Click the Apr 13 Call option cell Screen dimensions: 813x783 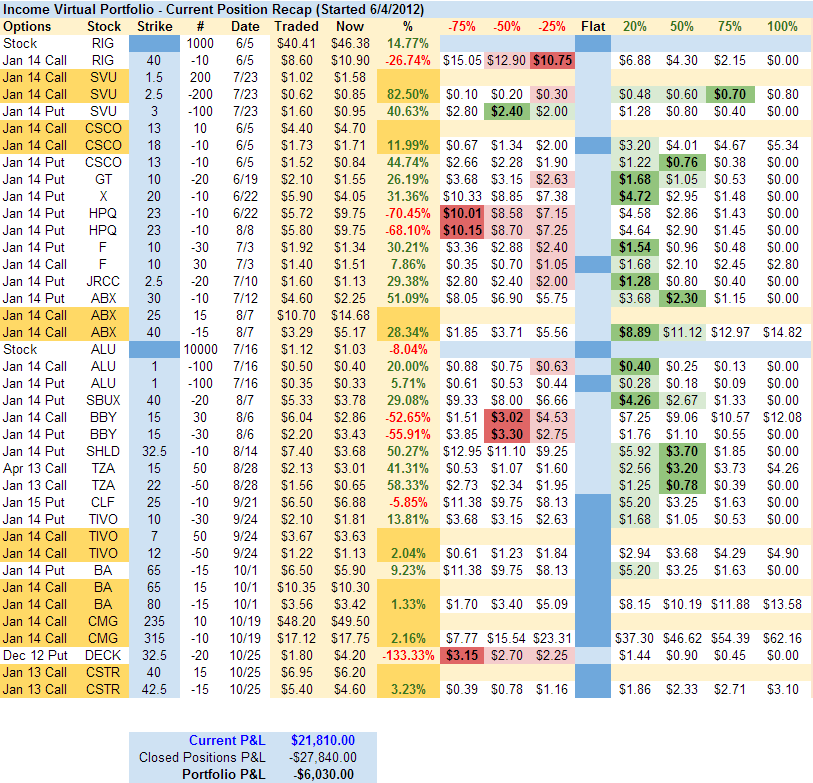pyautogui.click(x=33, y=468)
